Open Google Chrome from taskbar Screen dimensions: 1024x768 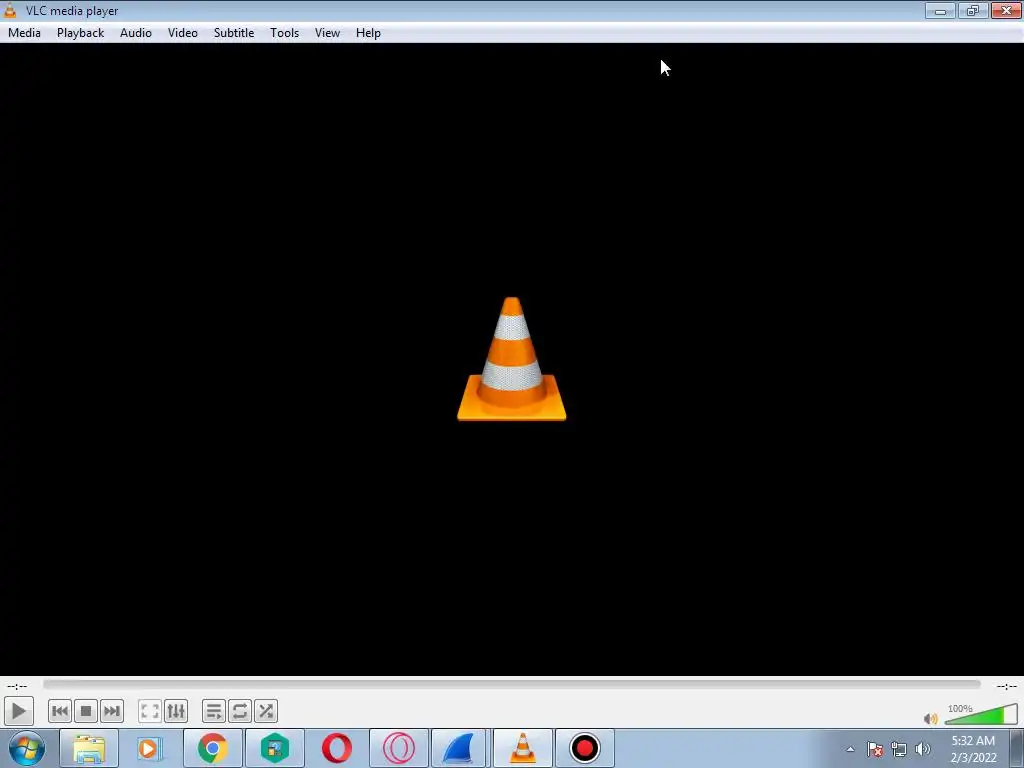(x=212, y=748)
